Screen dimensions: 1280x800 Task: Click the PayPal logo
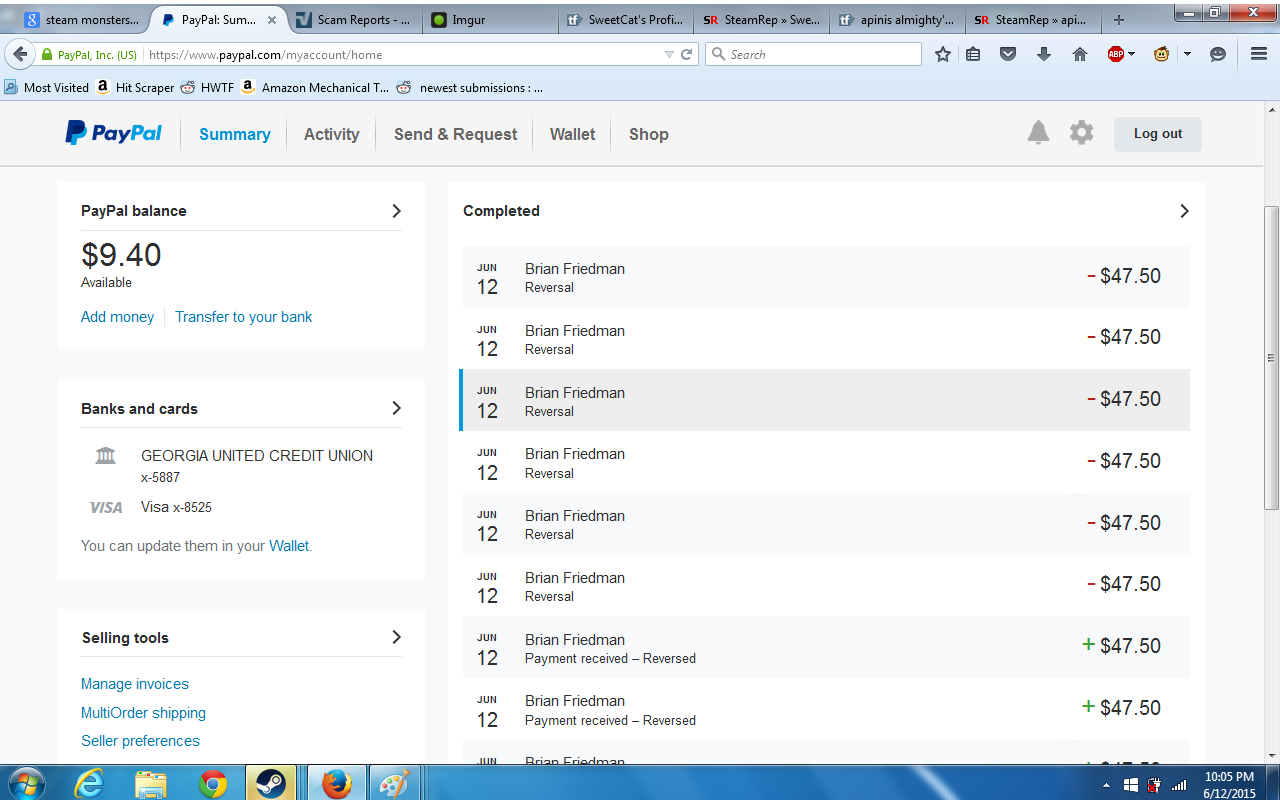pyautogui.click(x=114, y=133)
